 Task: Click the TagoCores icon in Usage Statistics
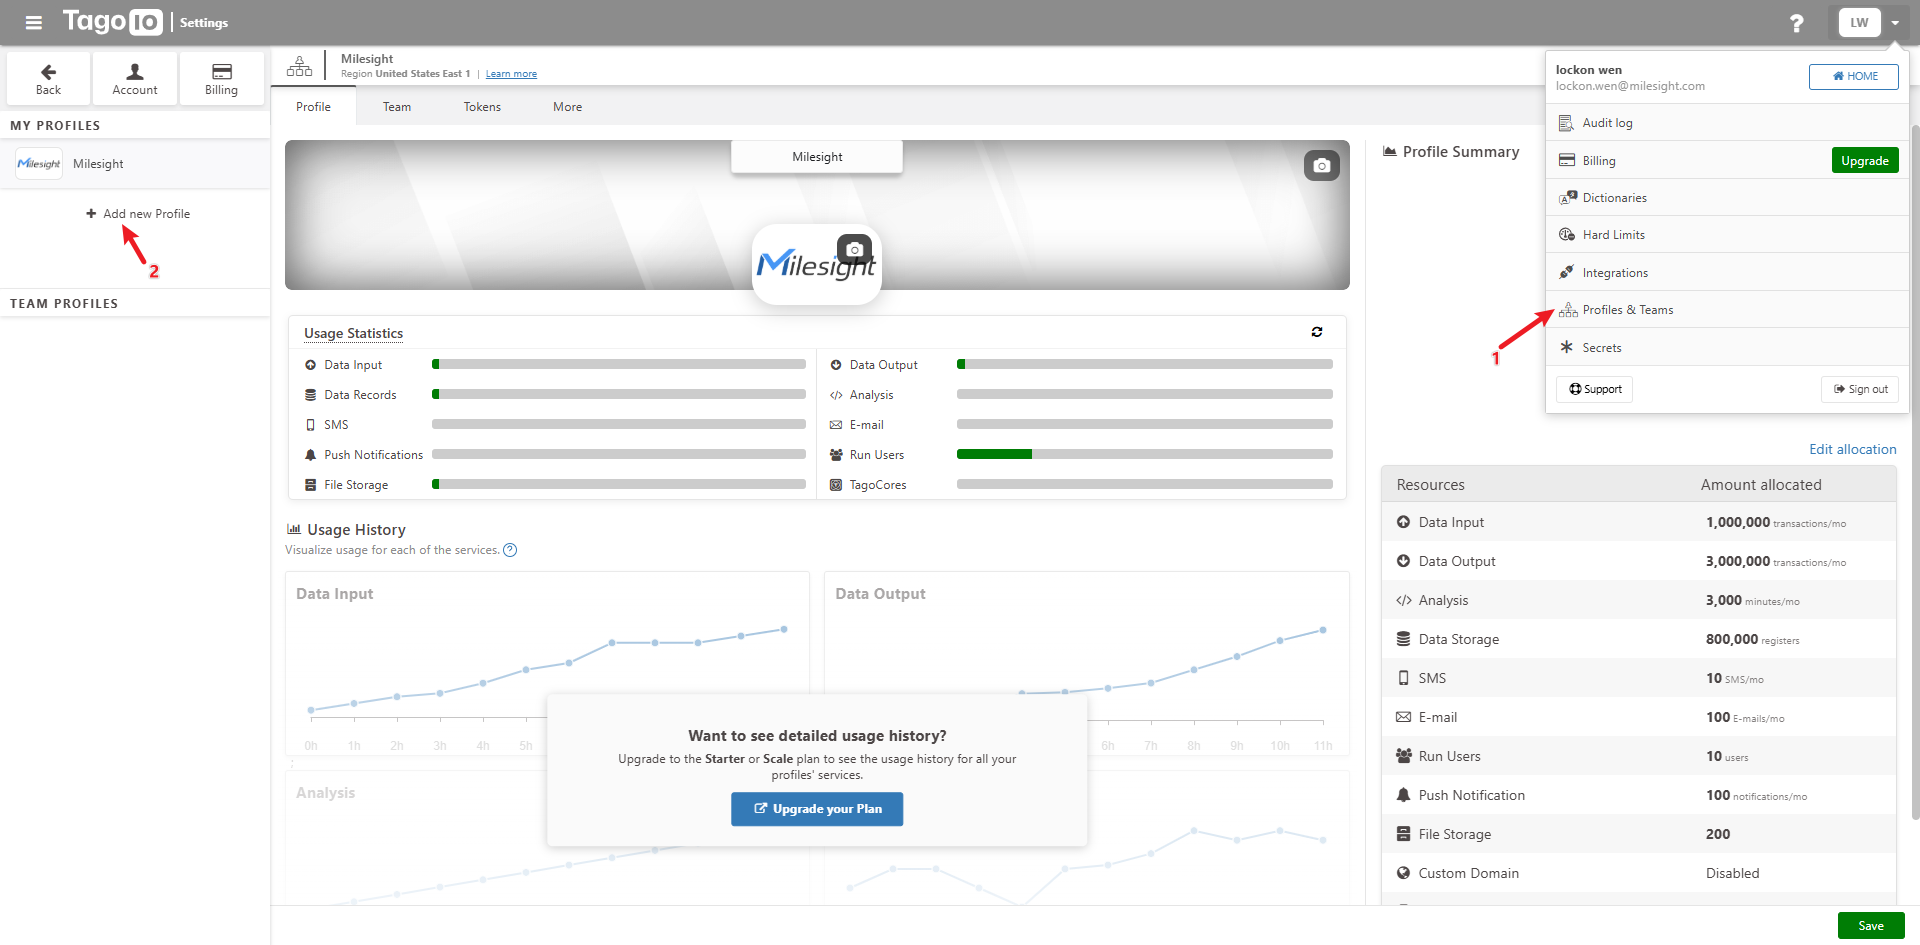(x=836, y=485)
